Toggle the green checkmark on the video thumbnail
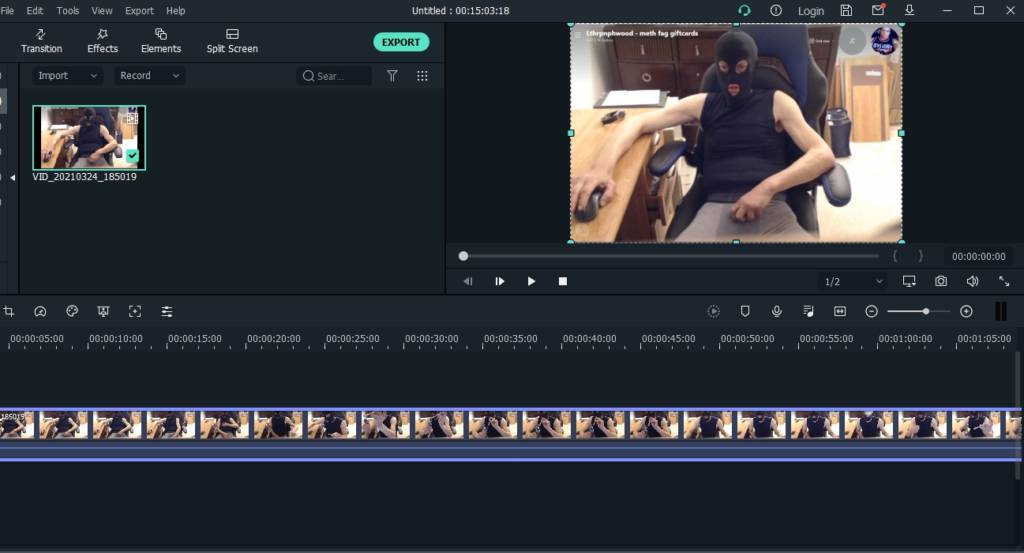Image resolution: width=1024 pixels, height=553 pixels. pyautogui.click(x=132, y=156)
